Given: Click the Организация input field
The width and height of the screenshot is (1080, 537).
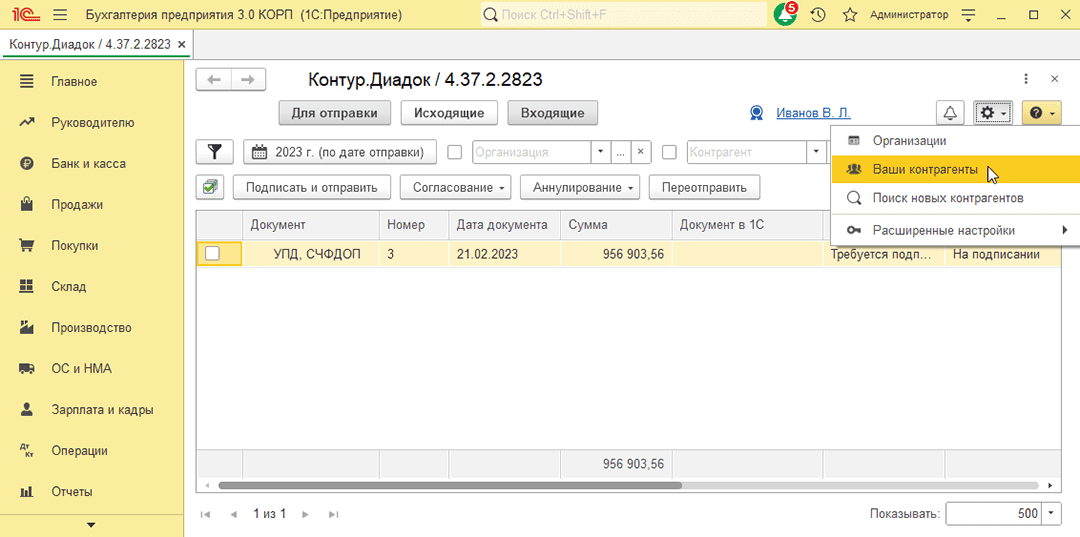Looking at the screenshot, I should (532, 153).
